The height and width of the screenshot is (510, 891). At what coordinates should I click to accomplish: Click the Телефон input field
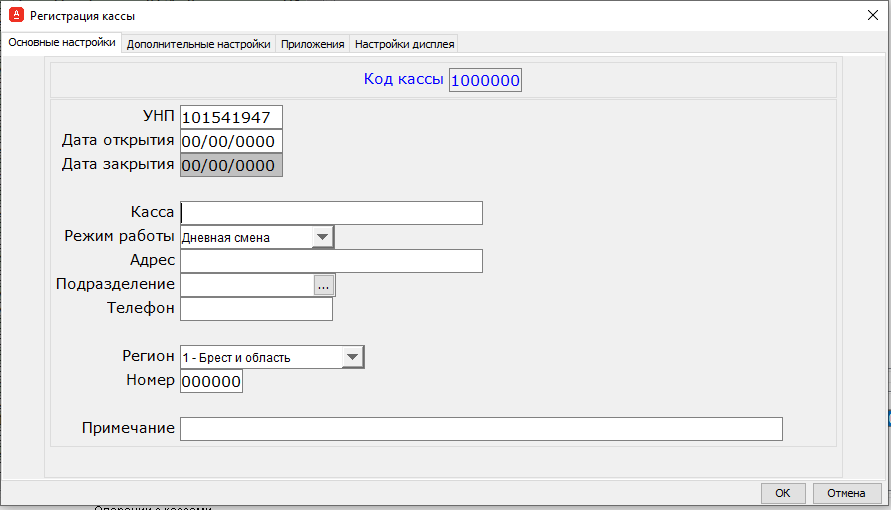tap(256, 309)
